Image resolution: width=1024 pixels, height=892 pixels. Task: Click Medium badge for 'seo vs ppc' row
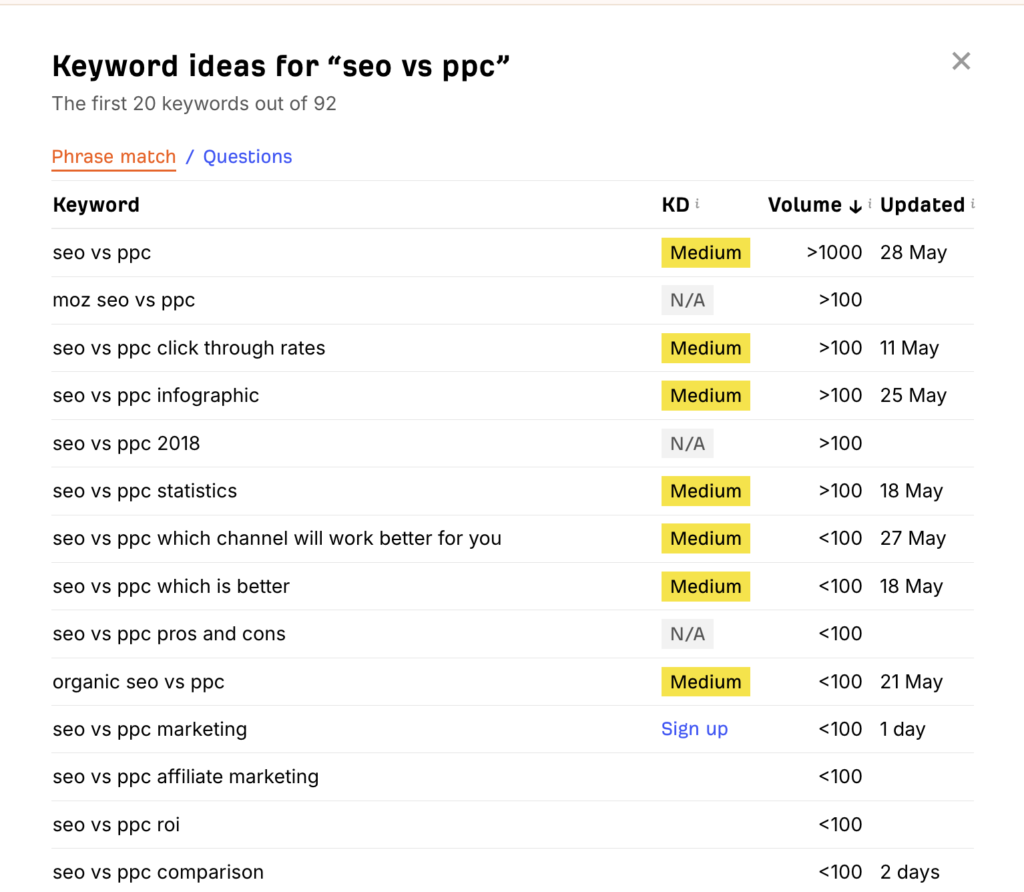pos(705,253)
